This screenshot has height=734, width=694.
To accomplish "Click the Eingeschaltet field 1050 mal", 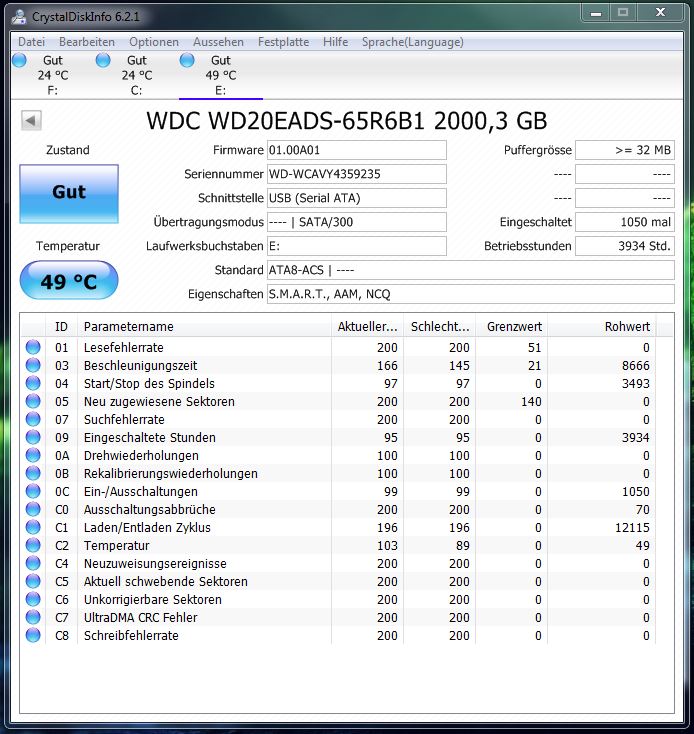I will point(625,222).
